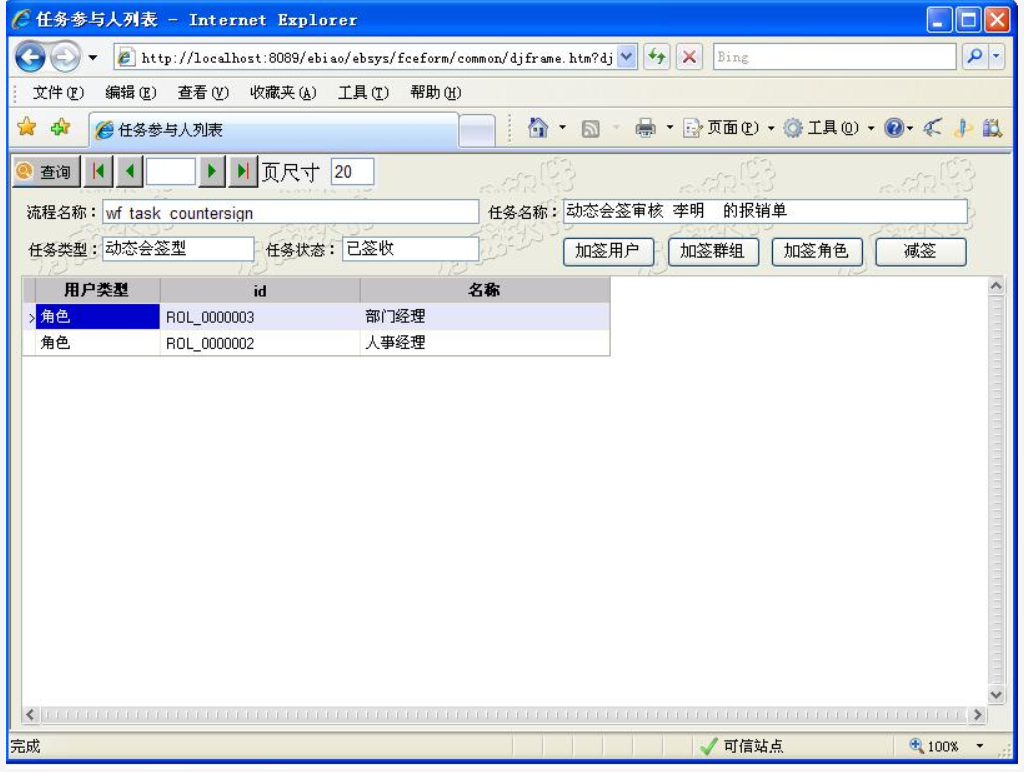Click the Print icon
The image size is (1024, 772).
645,127
